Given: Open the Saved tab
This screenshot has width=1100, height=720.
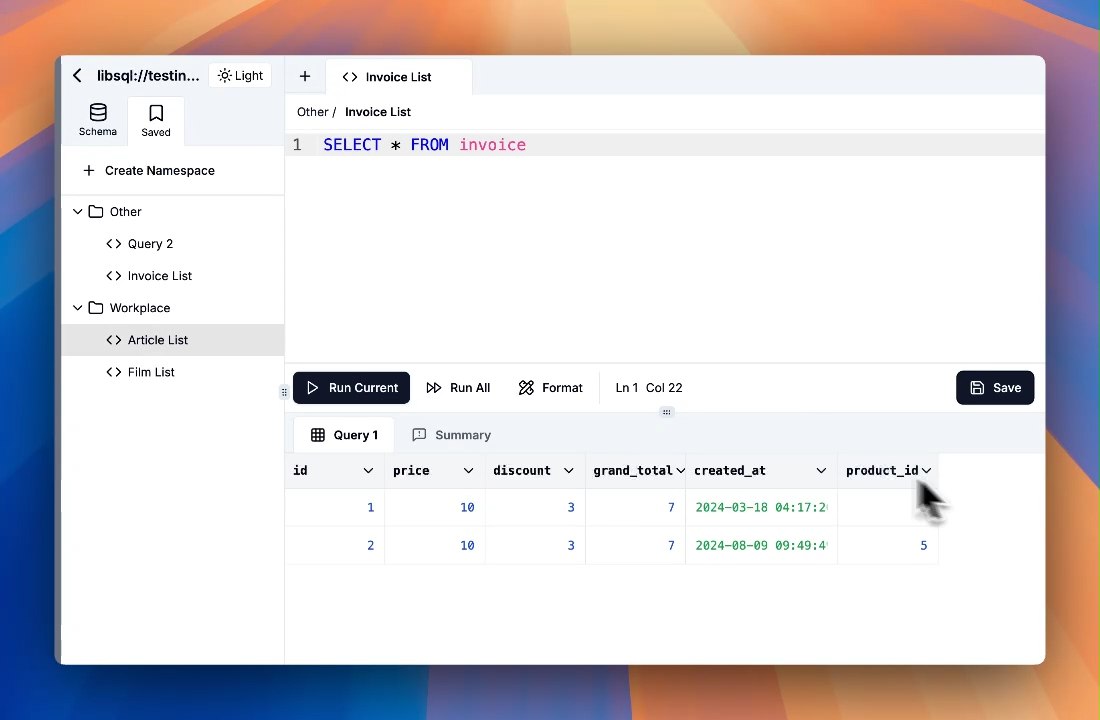Looking at the screenshot, I should click(156, 121).
